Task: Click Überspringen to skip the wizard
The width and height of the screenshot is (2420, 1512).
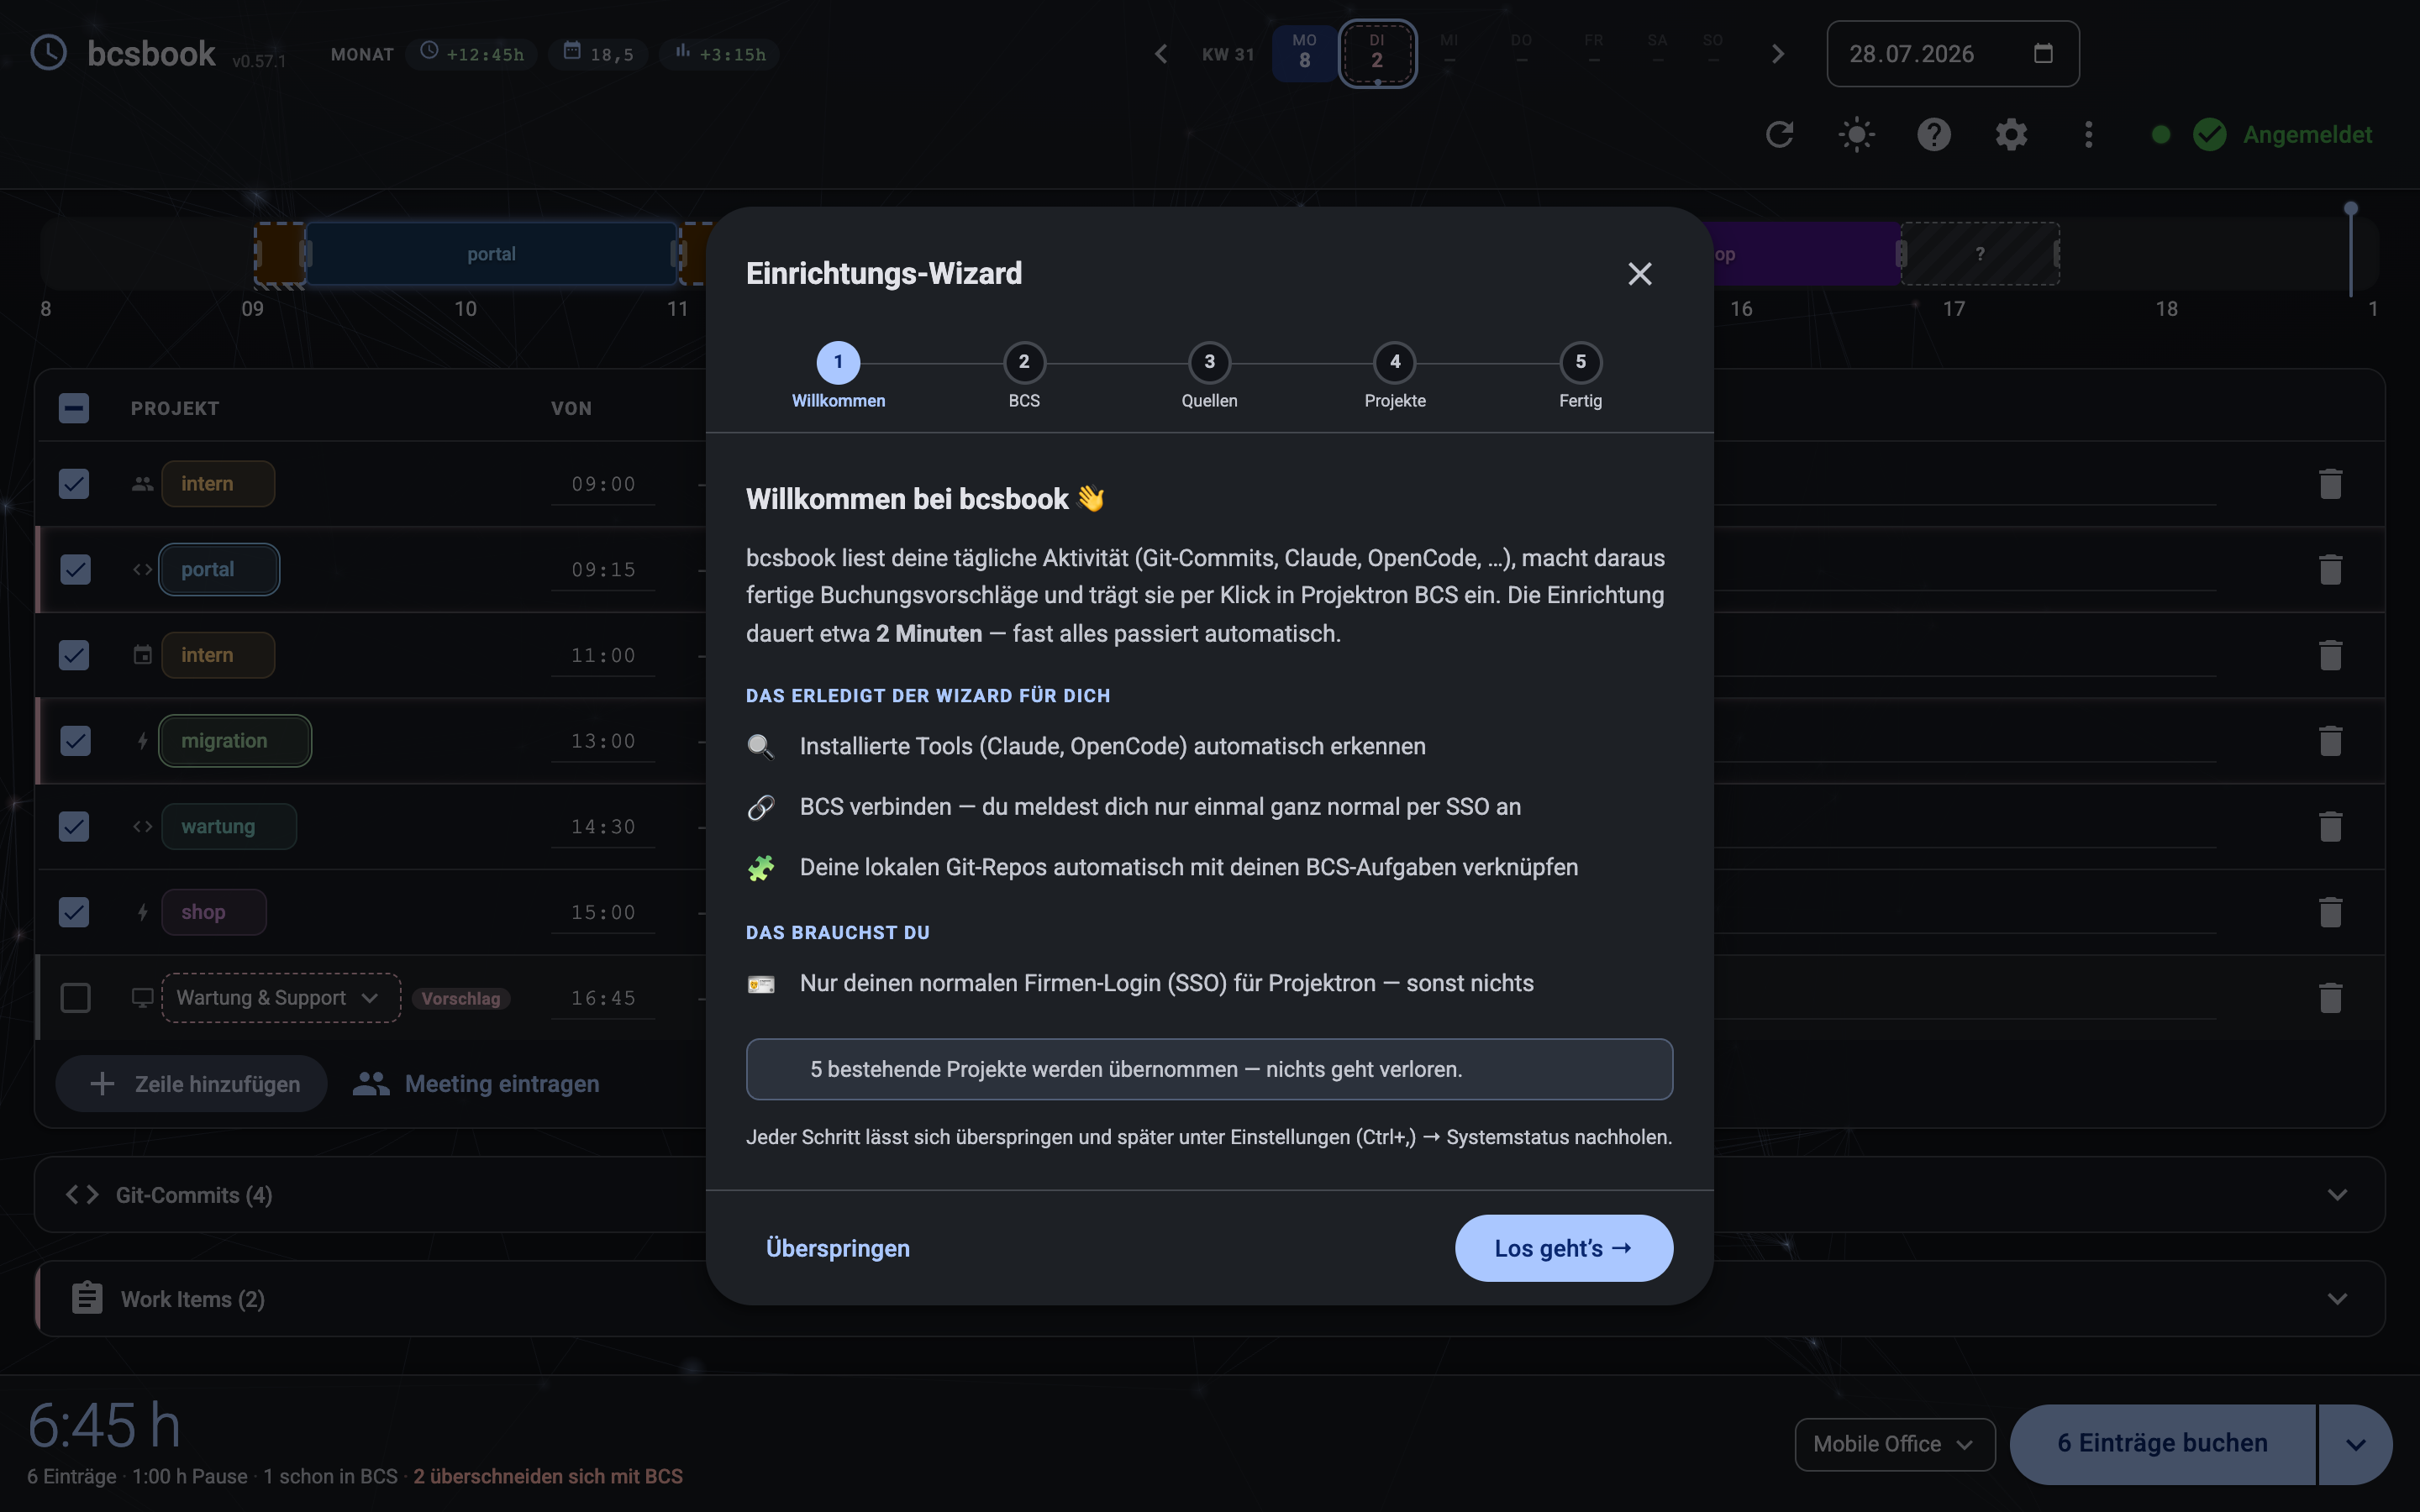Action: [x=837, y=1248]
